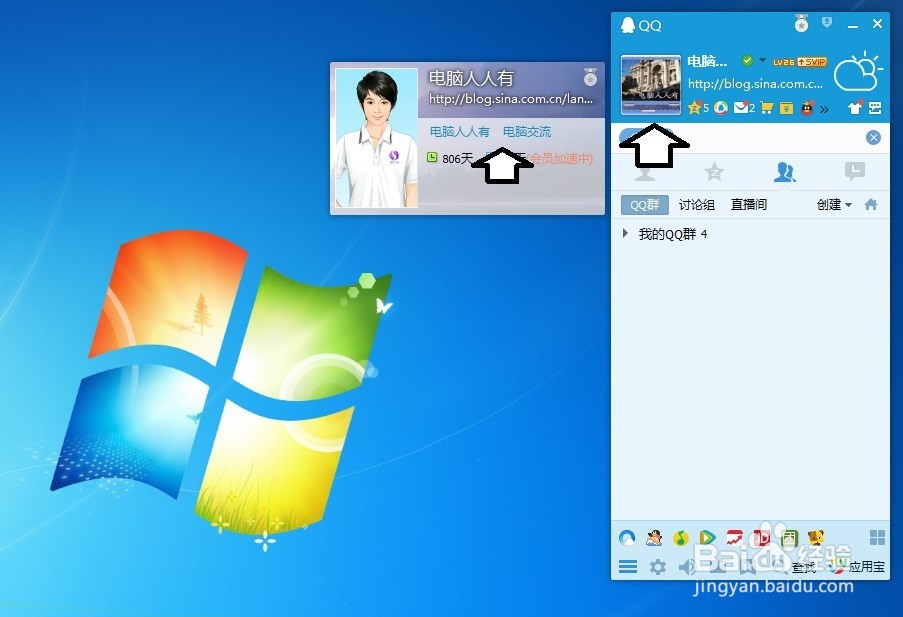903x617 pixels.
Task: Open the 电脑交流 link on card
Action: click(527, 131)
